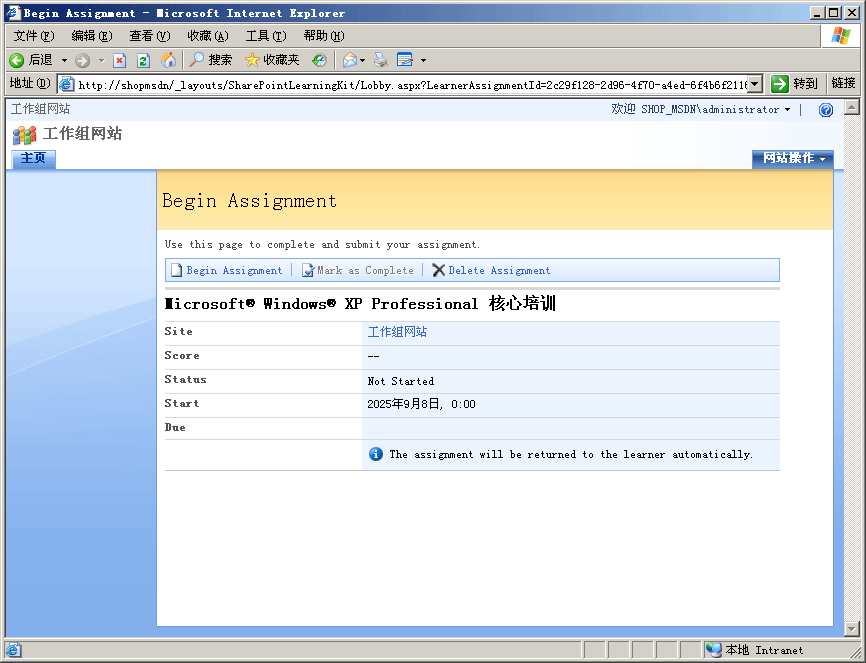Click the Stop loading icon
This screenshot has height=663, width=866.
pyautogui.click(x=119, y=60)
